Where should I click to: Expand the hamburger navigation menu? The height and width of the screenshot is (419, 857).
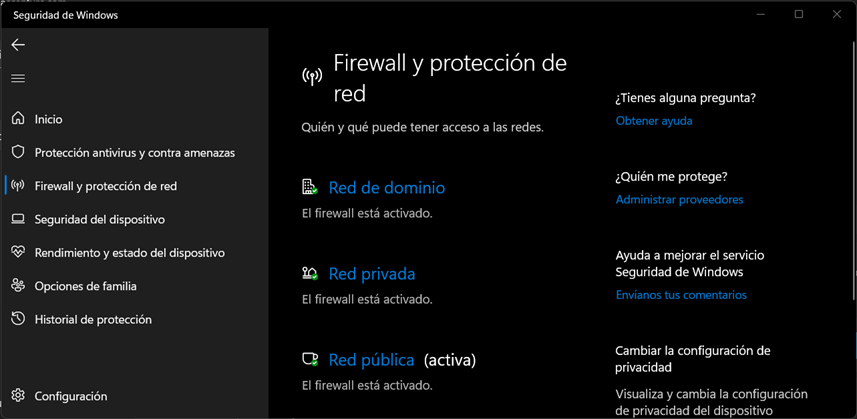pos(18,78)
